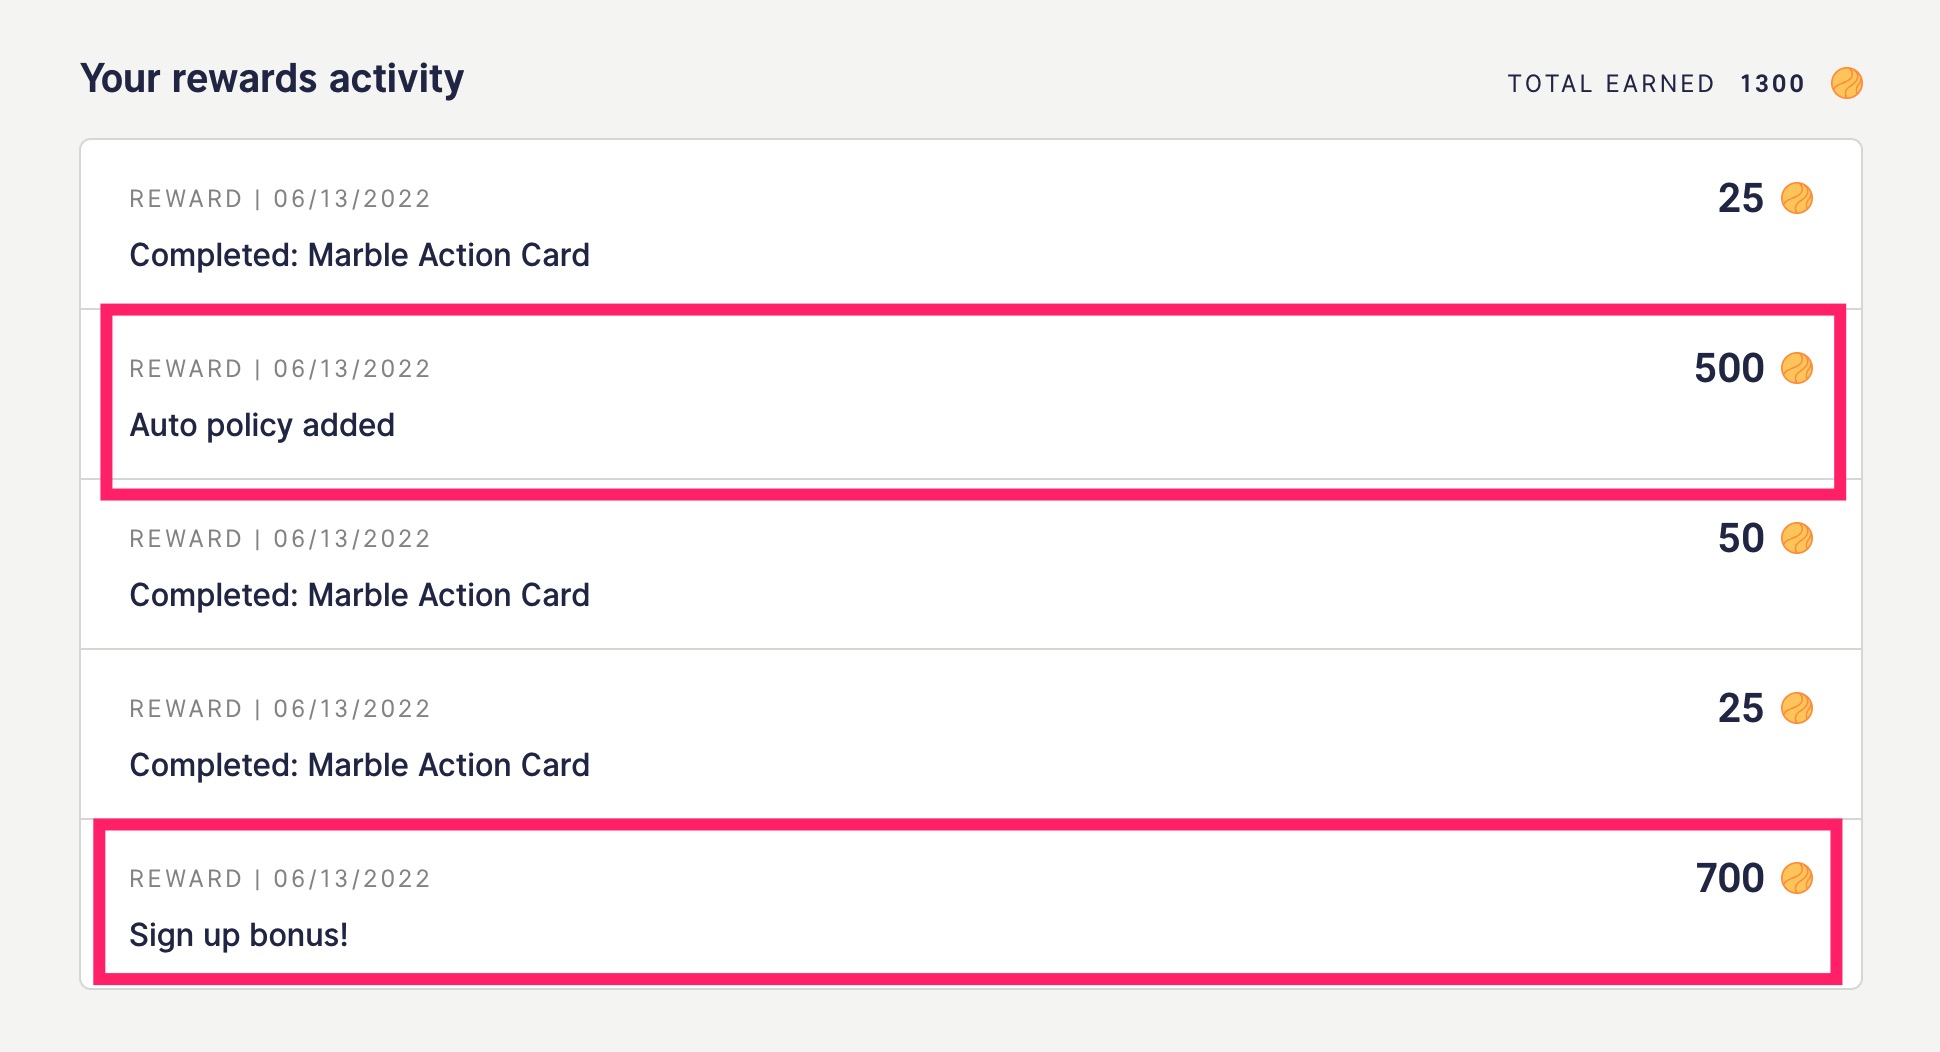Select the 50-point Marble Action Card title
This screenshot has width=1940, height=1052.
tap(359, 595)
